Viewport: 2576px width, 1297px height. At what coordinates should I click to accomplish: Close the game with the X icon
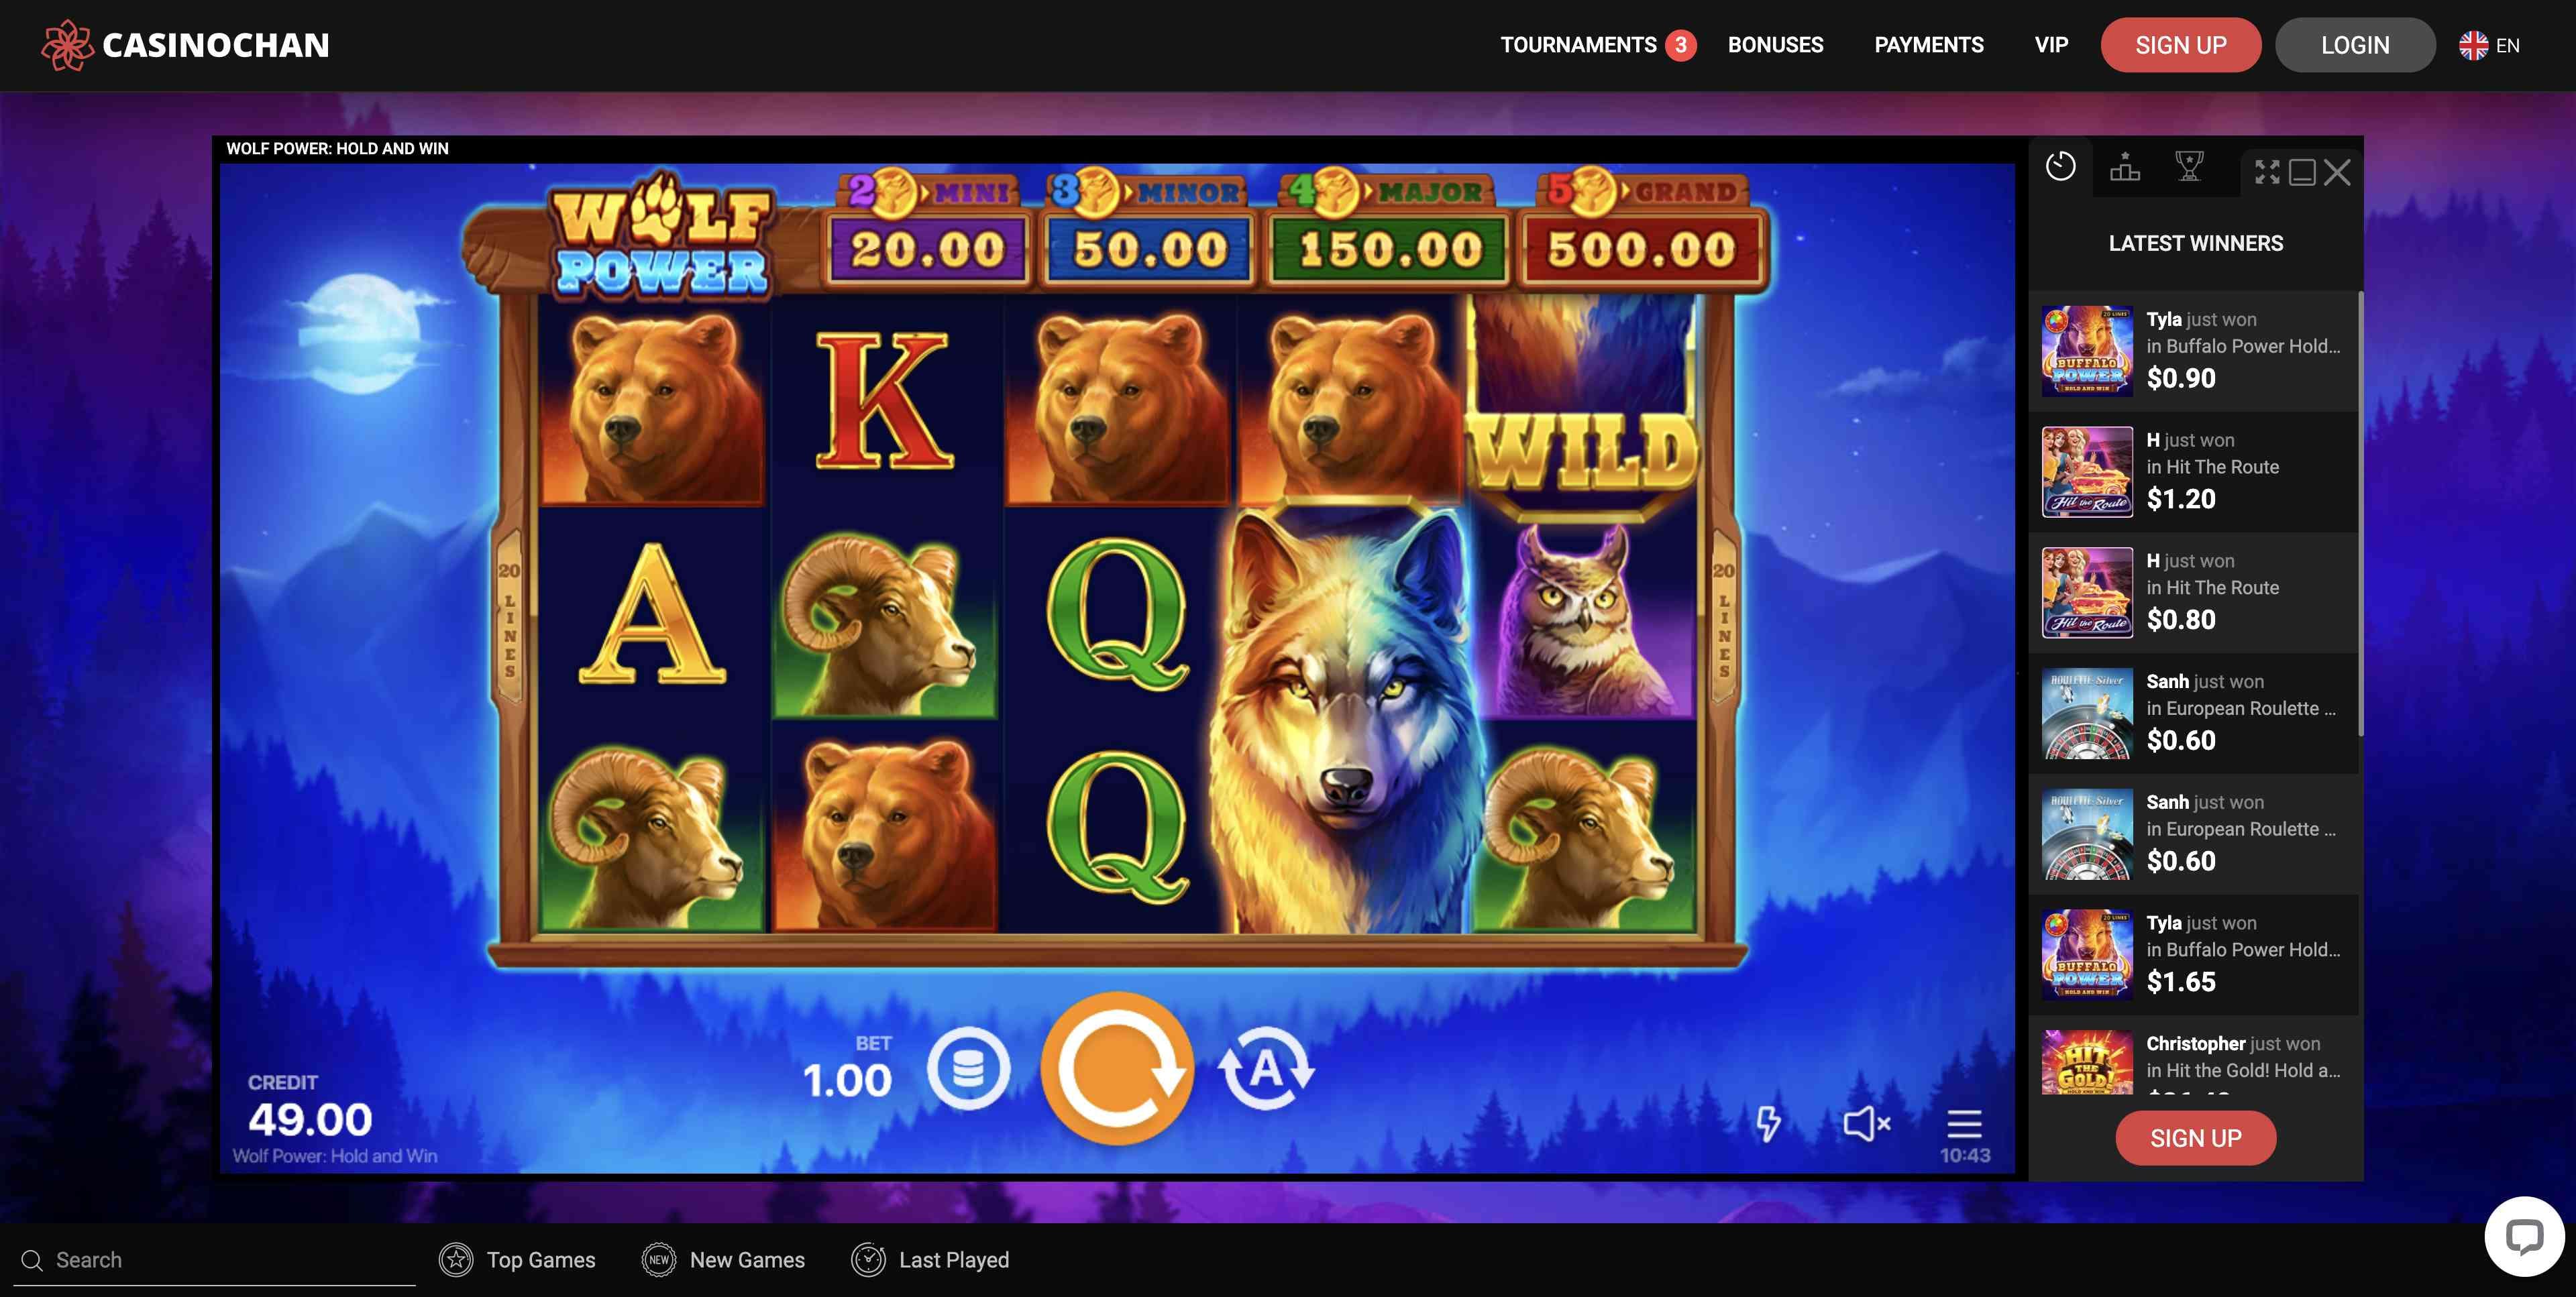[2337, 172]
